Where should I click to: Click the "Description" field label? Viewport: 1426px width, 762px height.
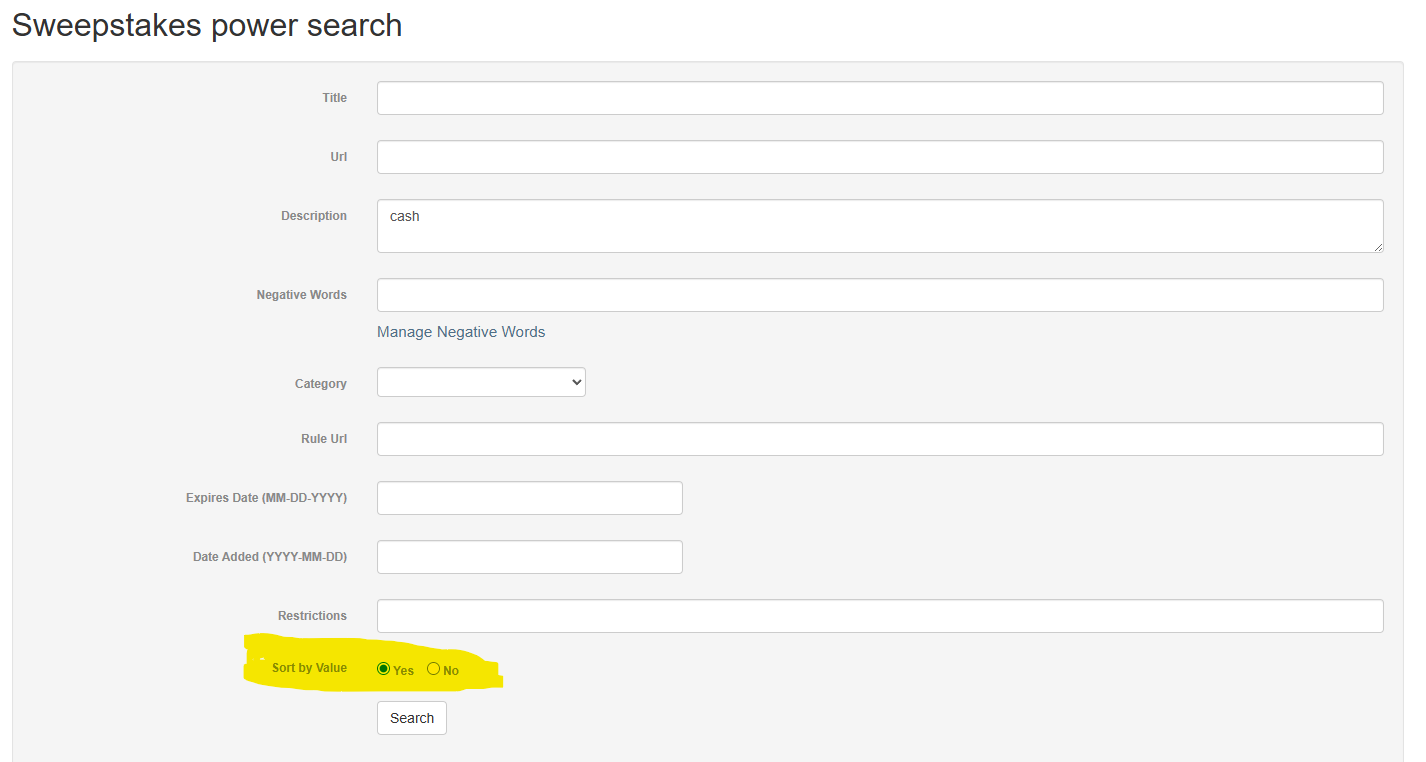pyautogui.click(x=314, y=216)
